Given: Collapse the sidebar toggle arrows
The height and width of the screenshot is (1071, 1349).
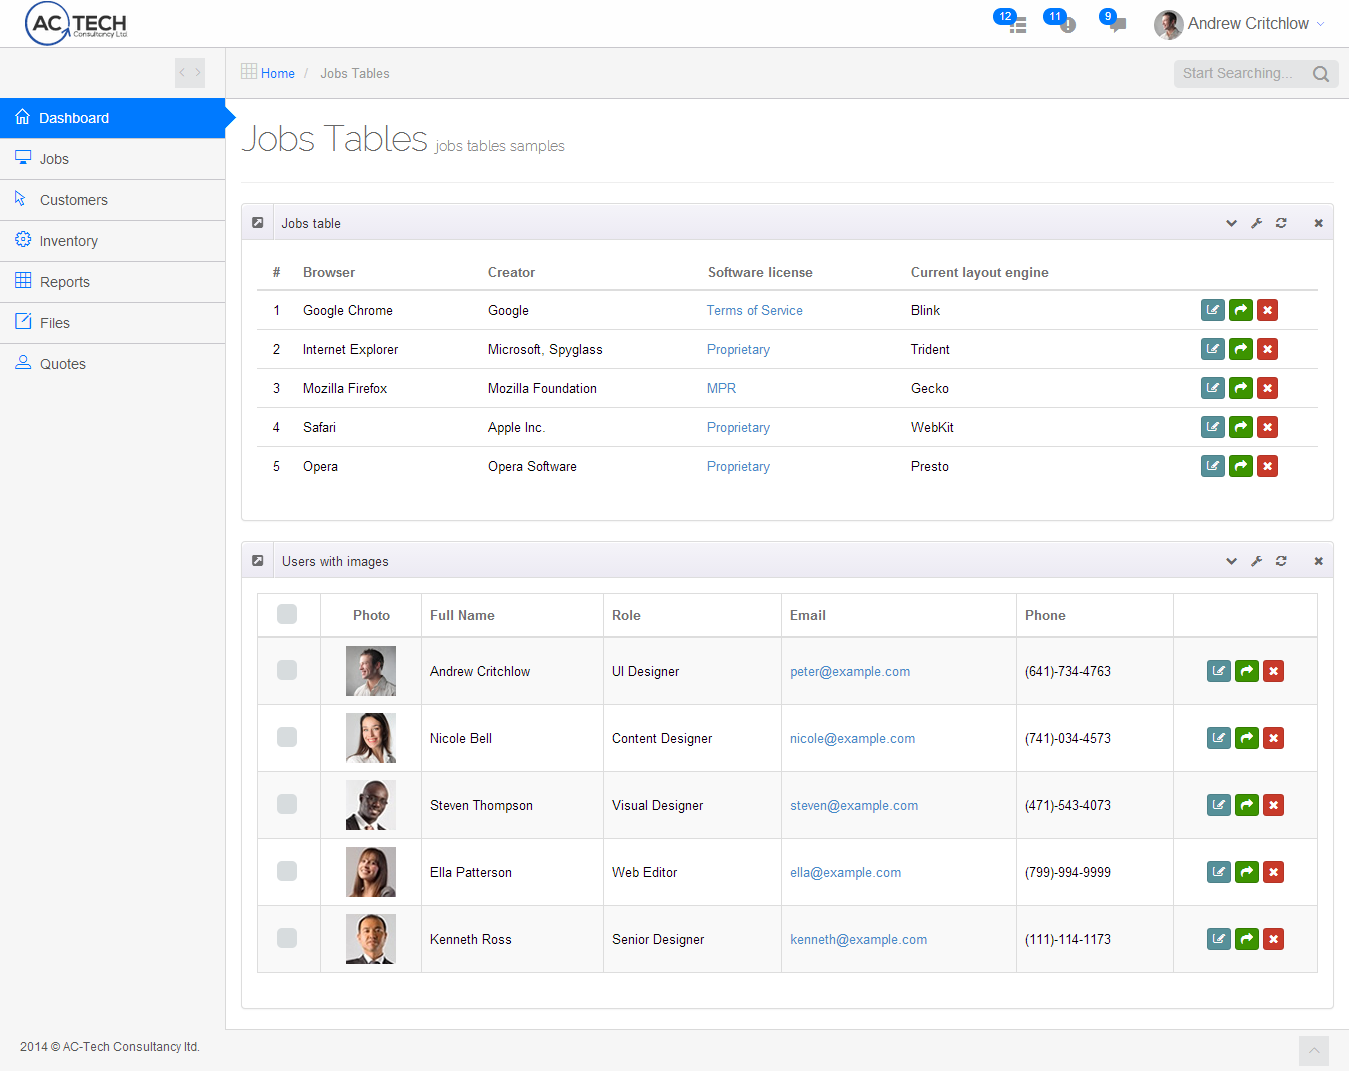Looking at the screenshot, I should tap(190, 73).
